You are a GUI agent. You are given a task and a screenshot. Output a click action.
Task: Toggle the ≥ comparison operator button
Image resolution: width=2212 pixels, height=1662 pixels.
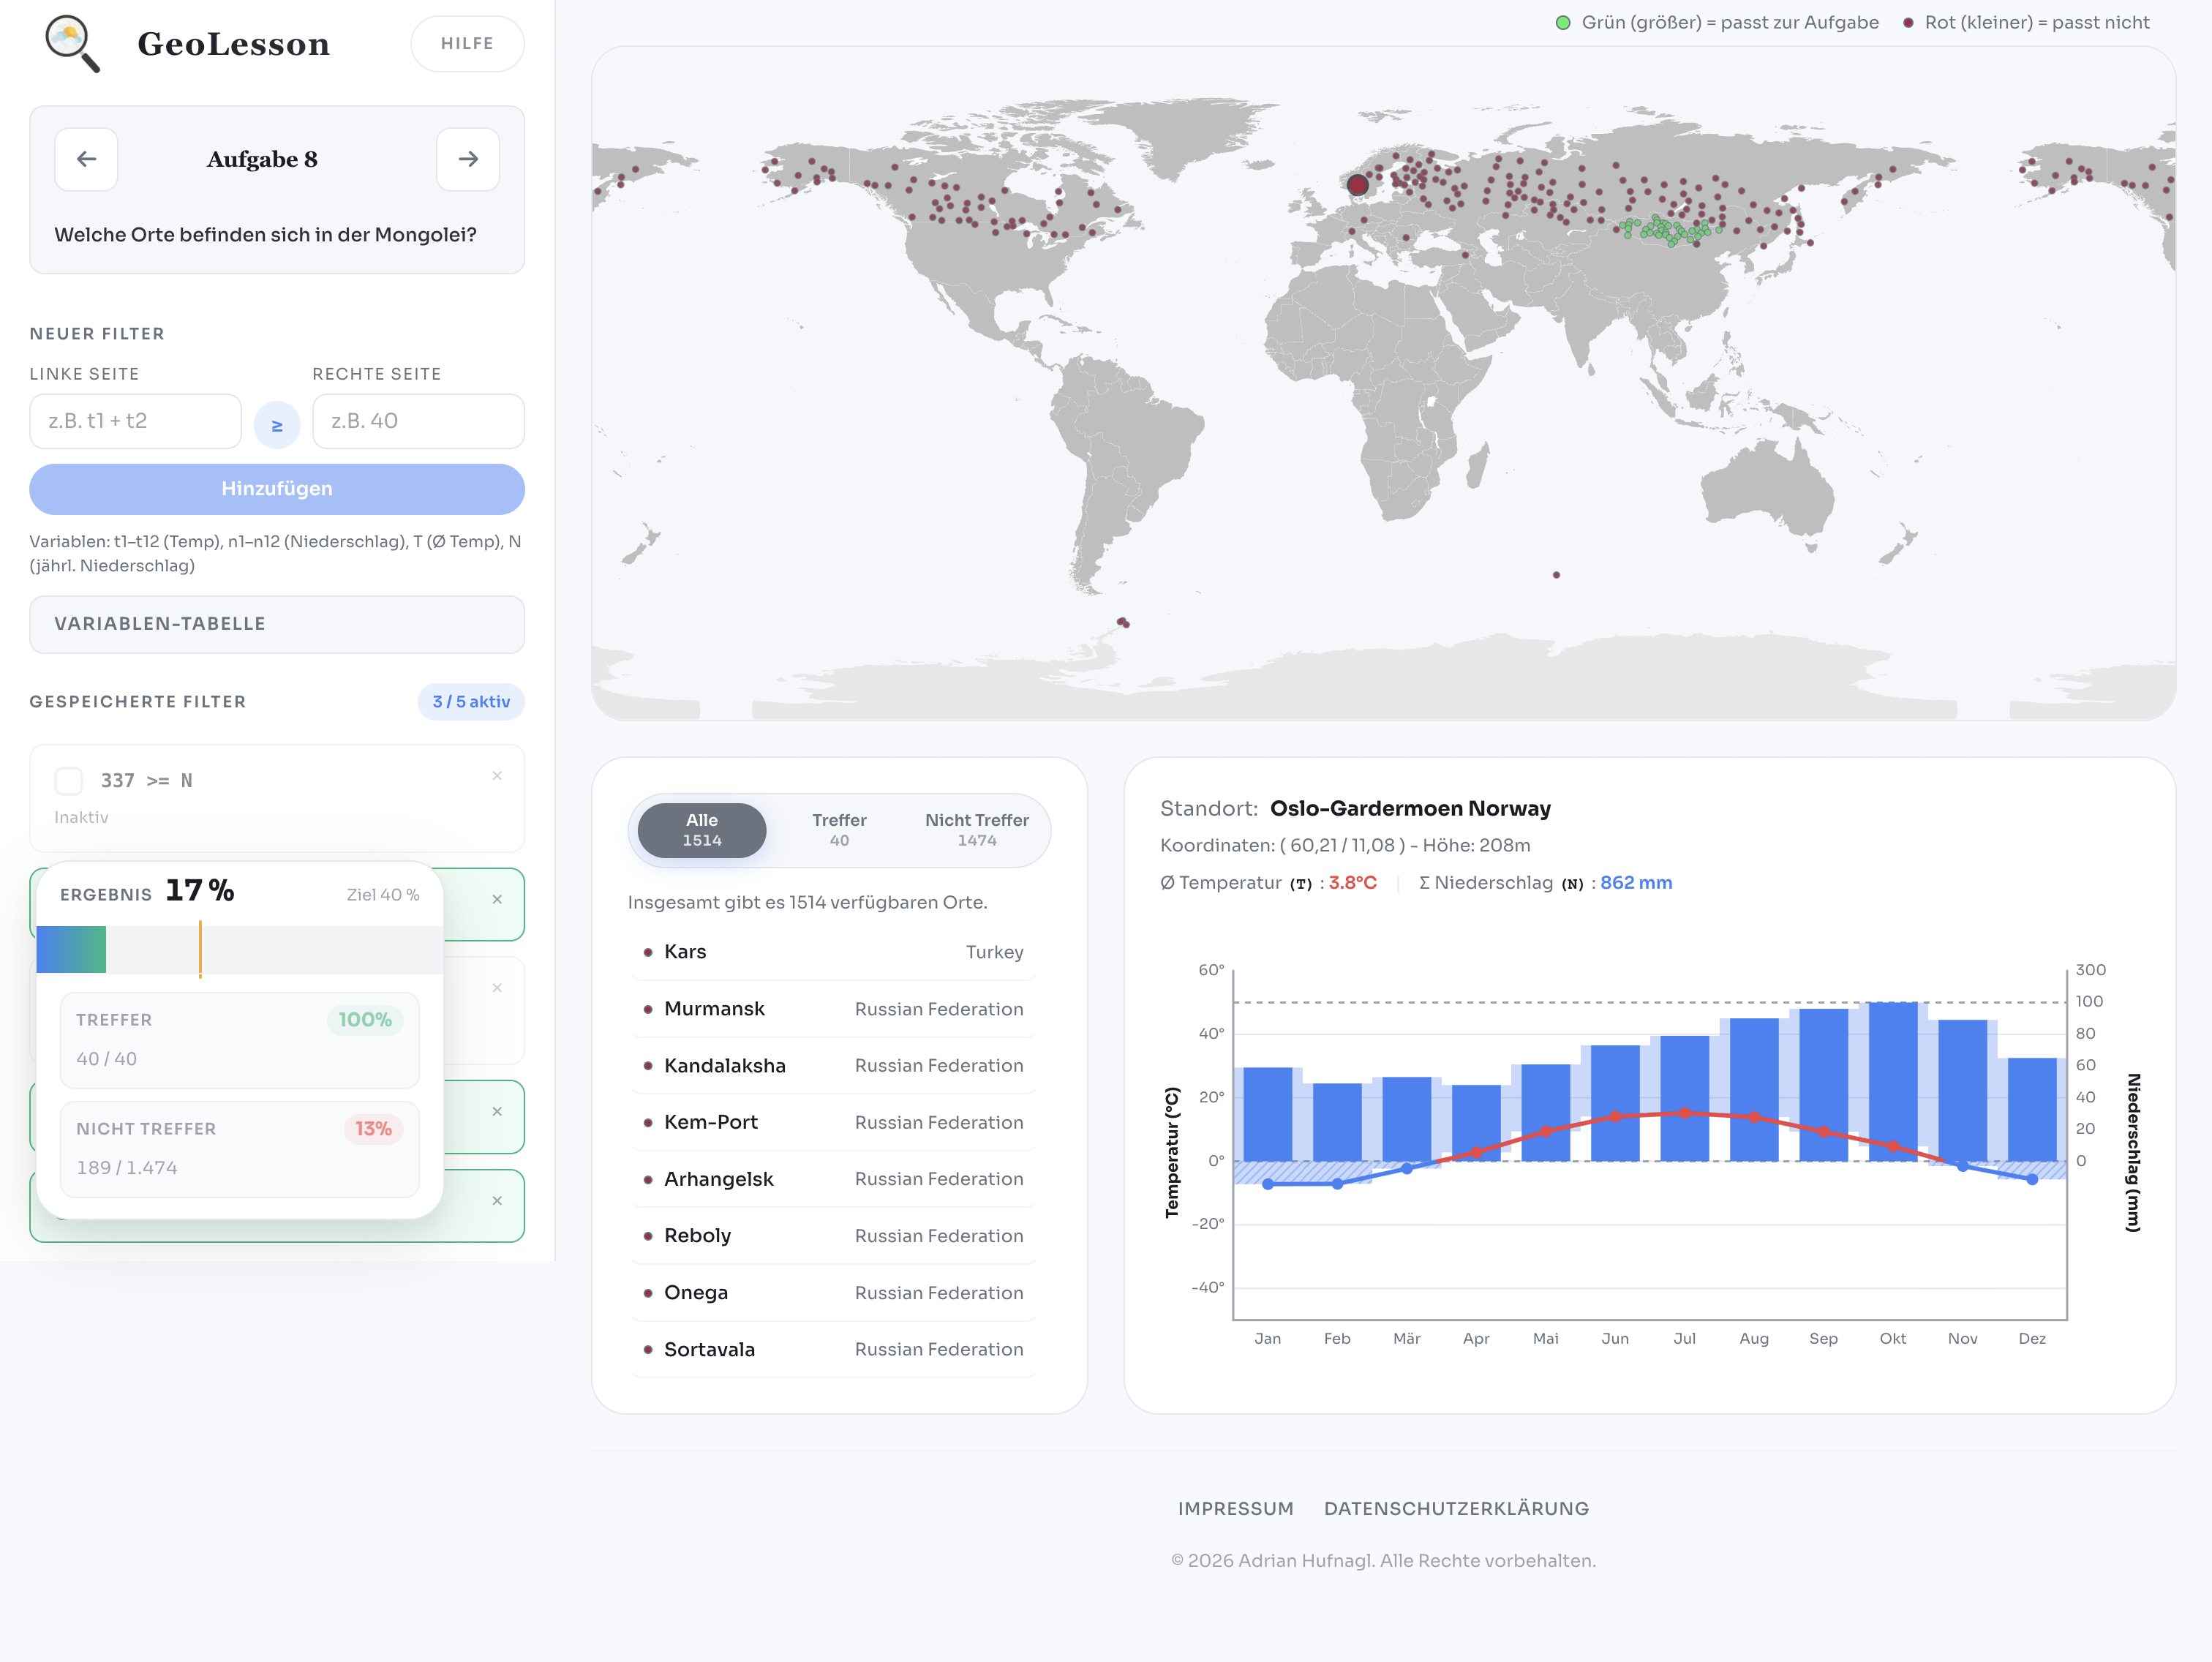click(277, 425)
